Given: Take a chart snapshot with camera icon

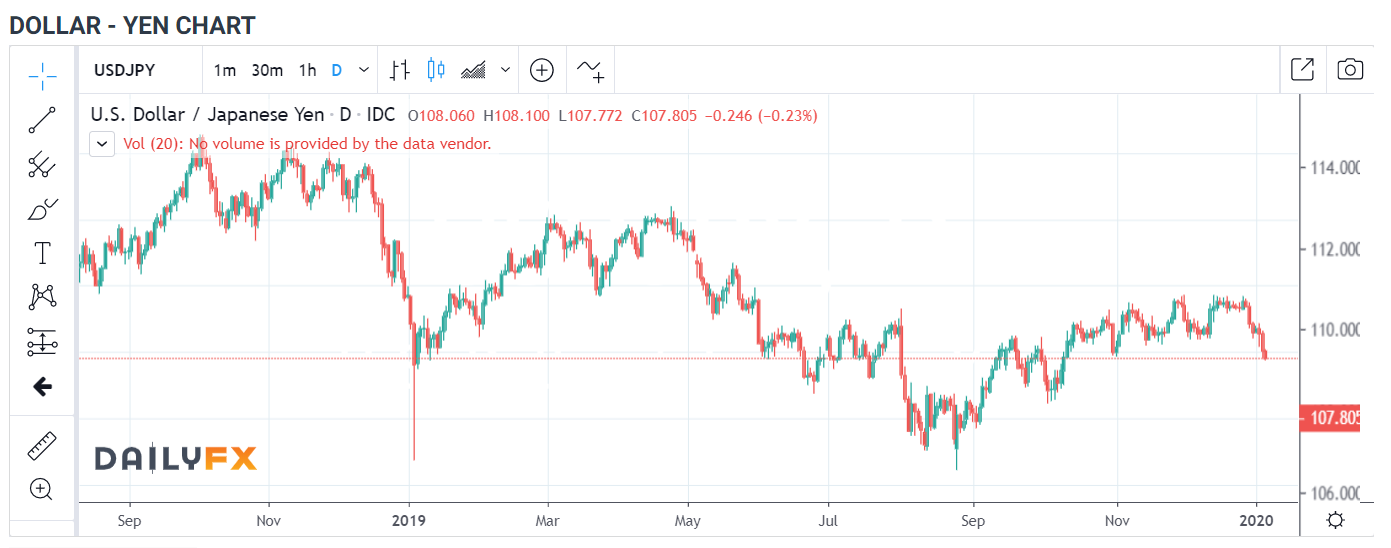Looking at the screenshot, I should pos(1350,70).
